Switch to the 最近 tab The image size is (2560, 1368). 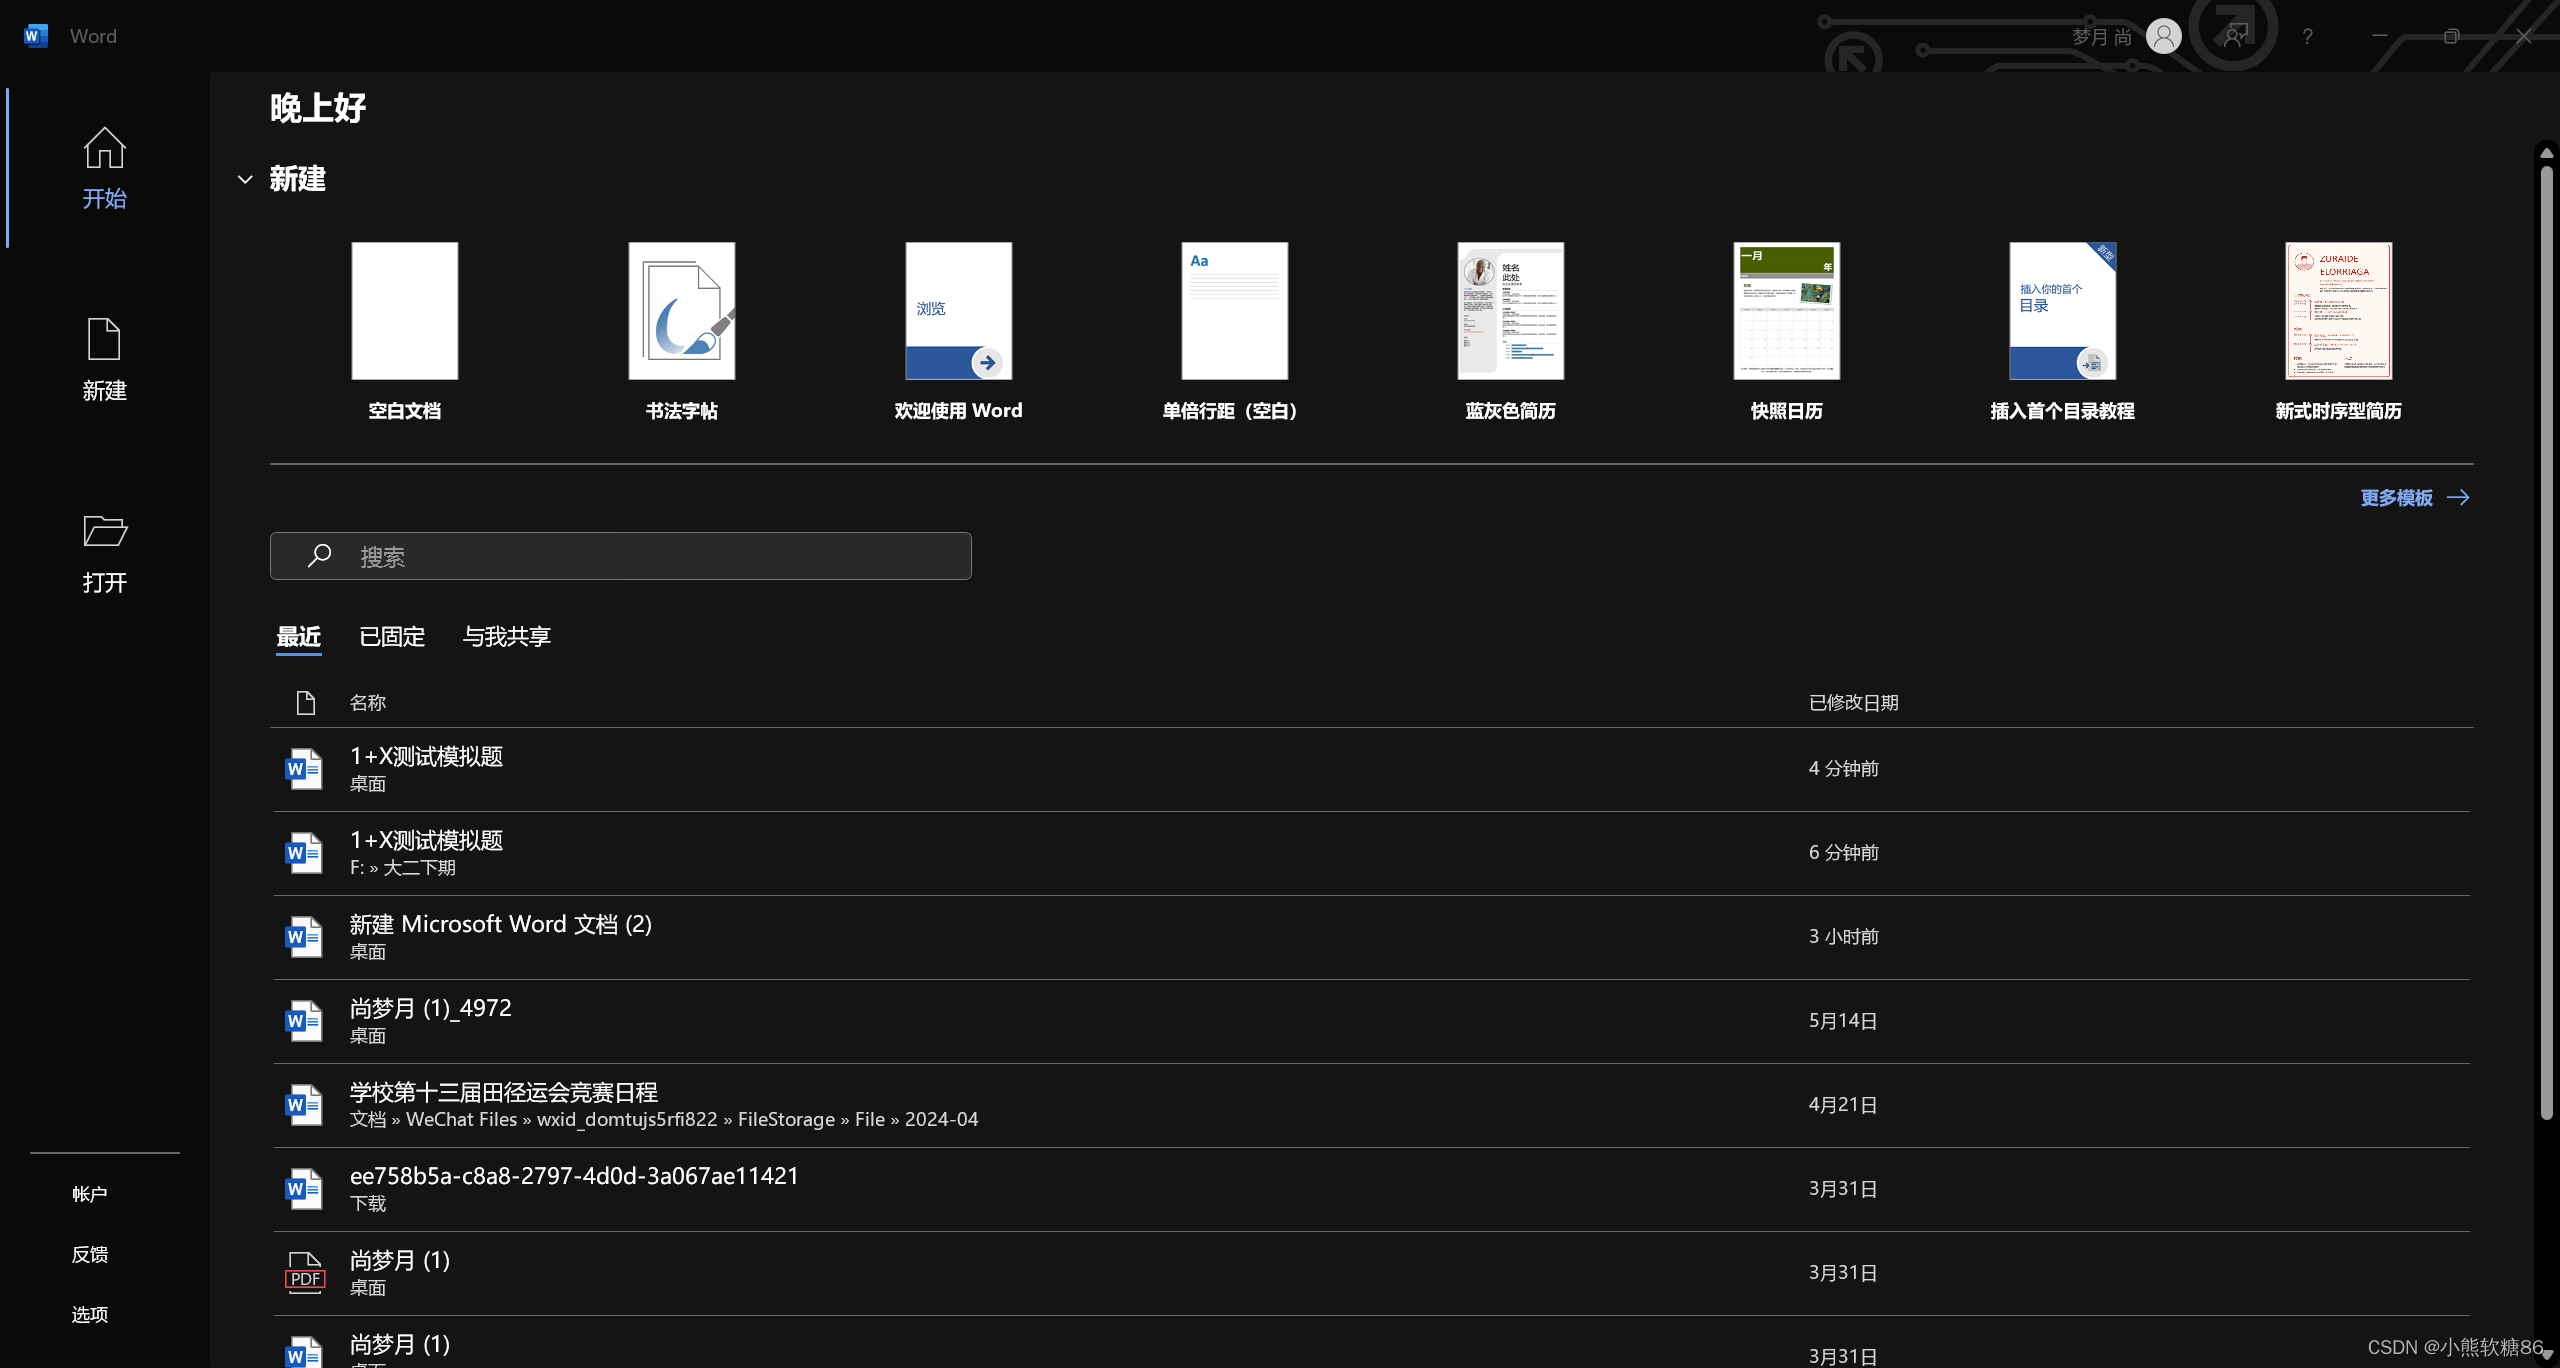click(x=298, y=637)
